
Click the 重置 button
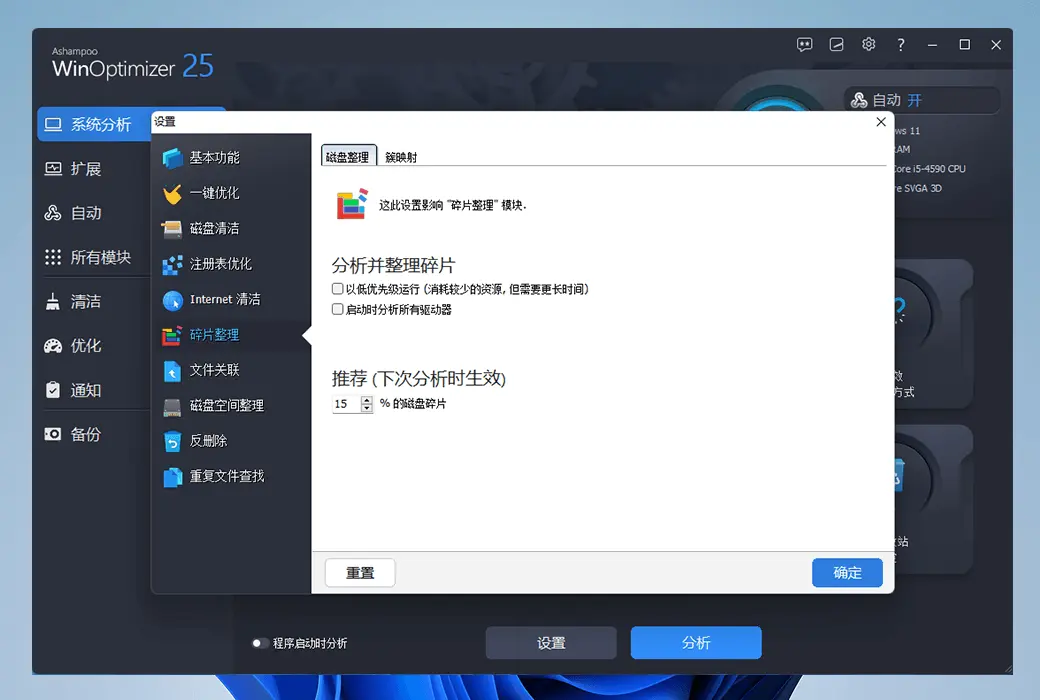(360, 573)
